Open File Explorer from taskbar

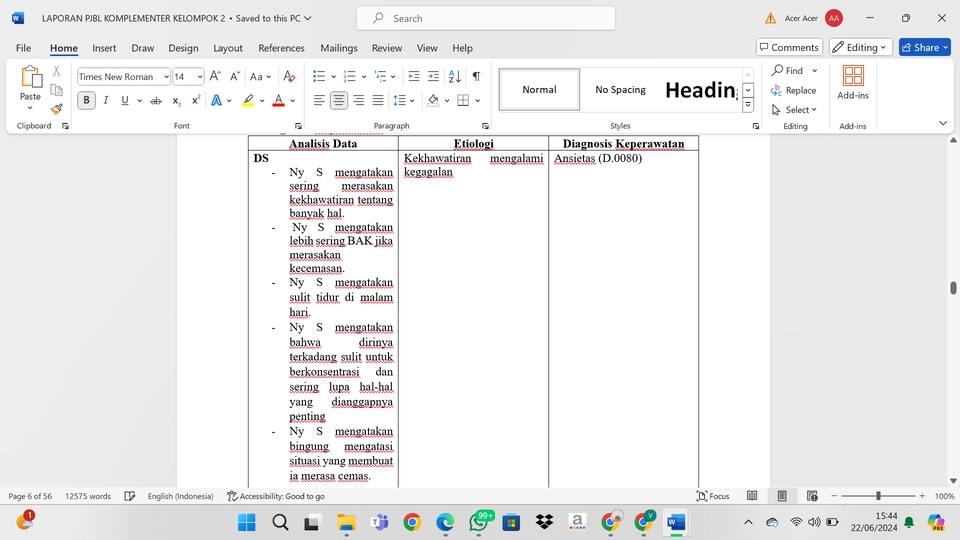click(x=346, y=522)
